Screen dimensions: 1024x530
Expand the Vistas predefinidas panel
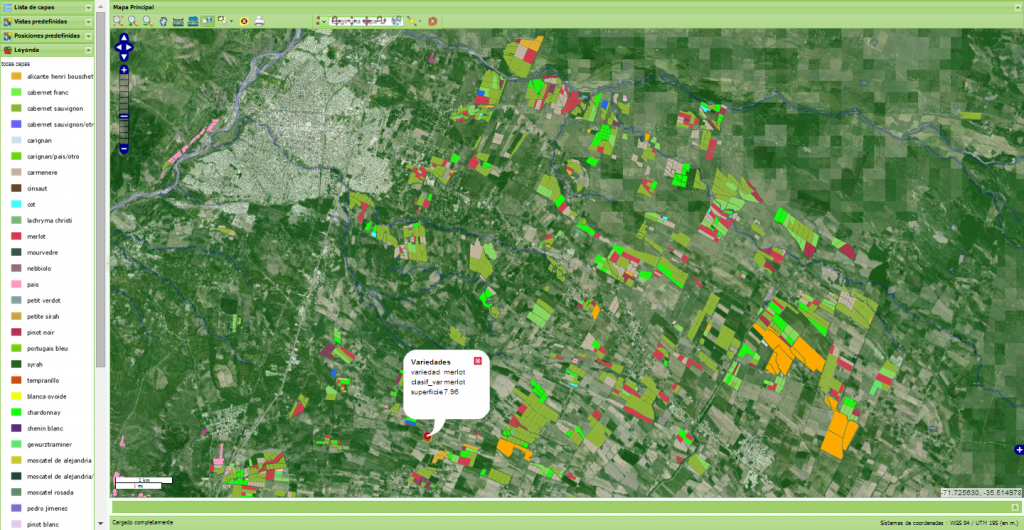[89, 21]
